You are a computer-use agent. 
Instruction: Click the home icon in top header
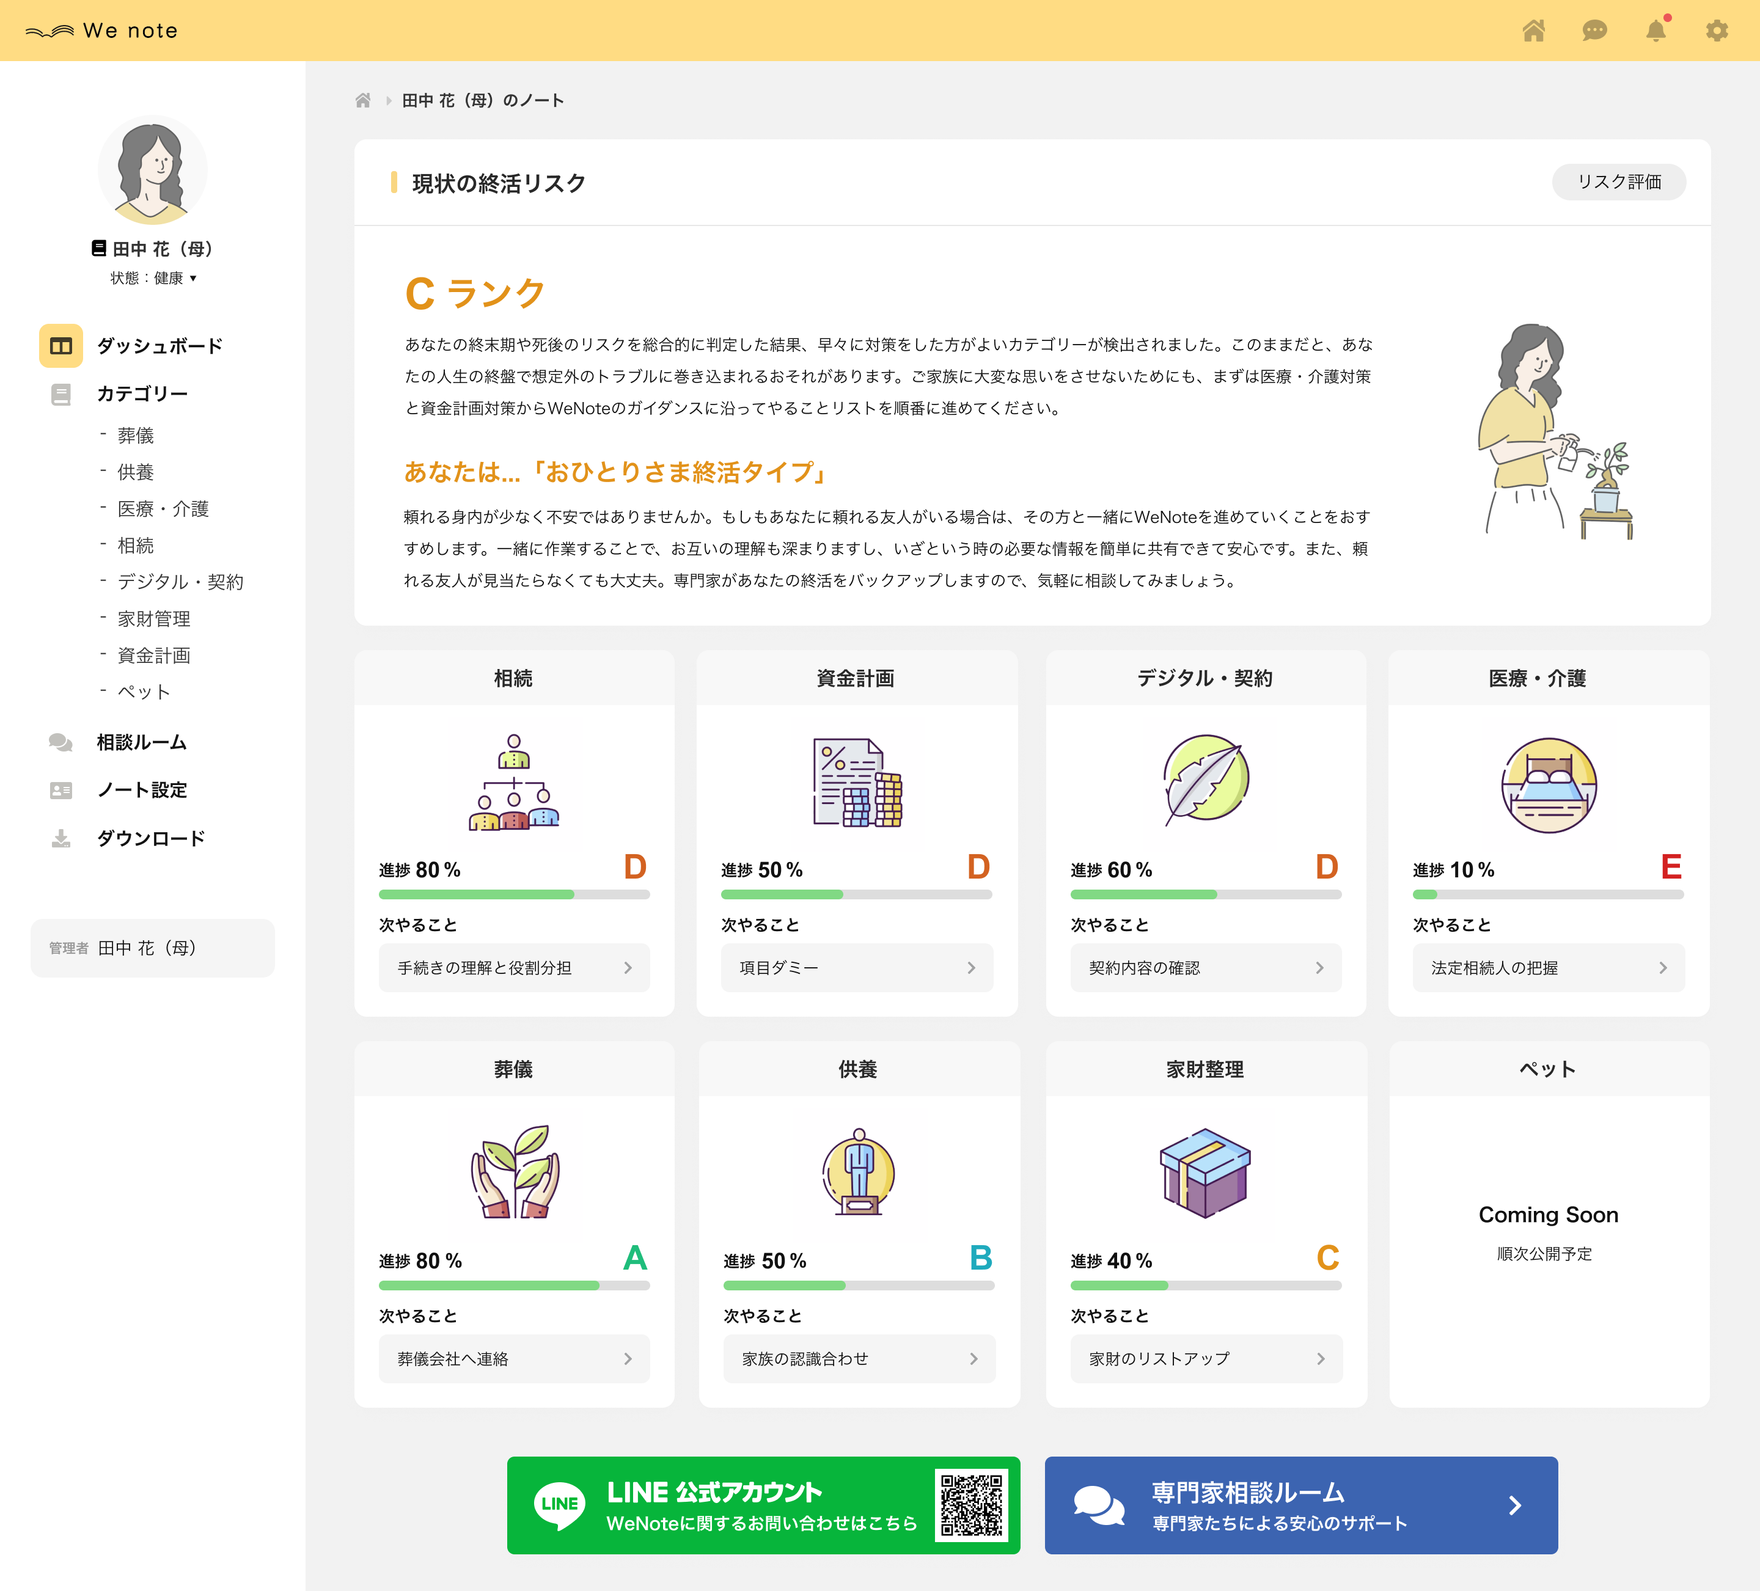tap(1533, 31)
